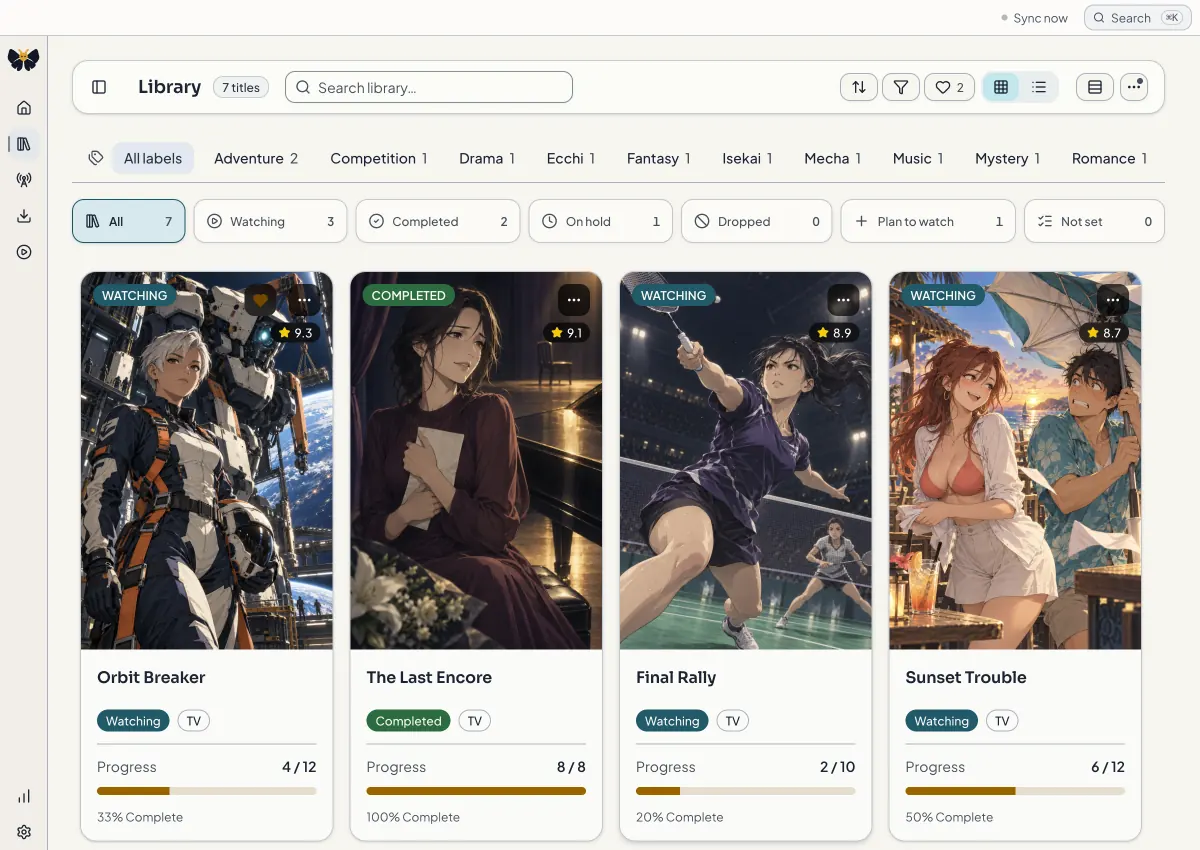Open the global Search box
The image size is (1200, 850).
point(1138,18)
